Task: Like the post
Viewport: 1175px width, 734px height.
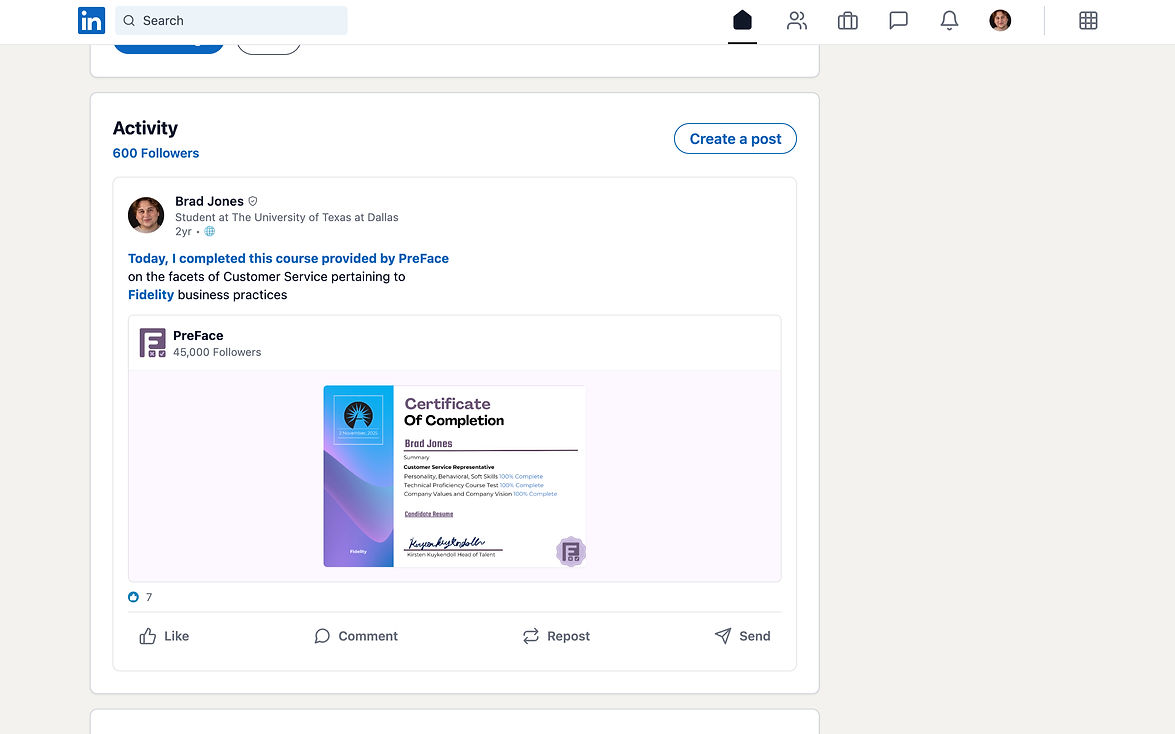Action: [164, 636]
